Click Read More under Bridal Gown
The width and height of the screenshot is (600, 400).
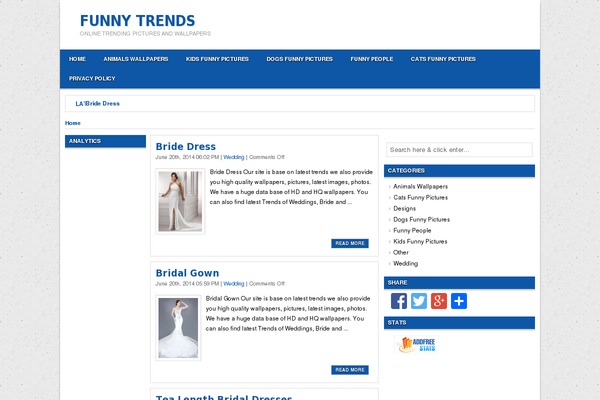click(349, 370)
